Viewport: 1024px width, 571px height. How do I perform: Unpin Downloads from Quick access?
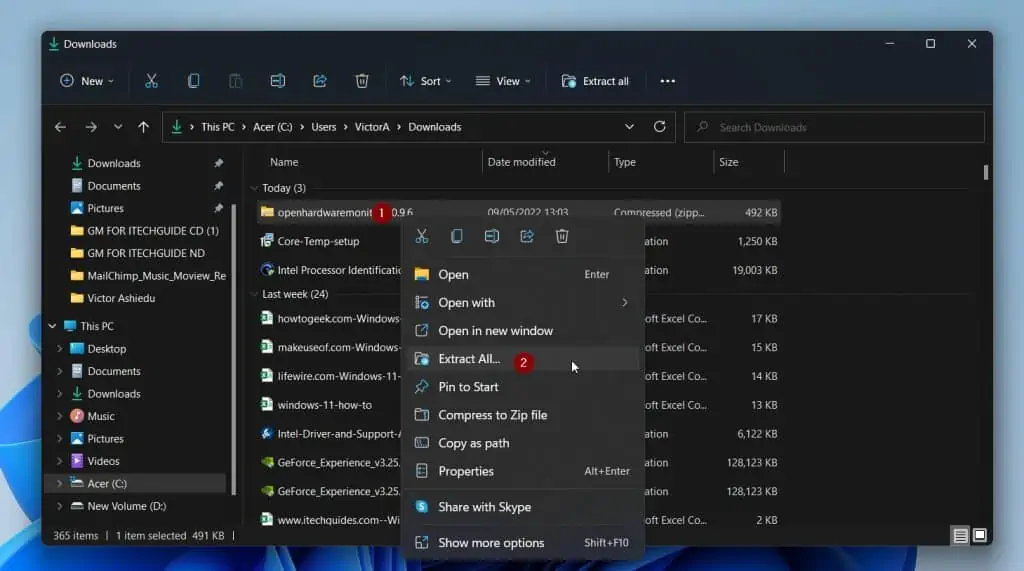218,163
